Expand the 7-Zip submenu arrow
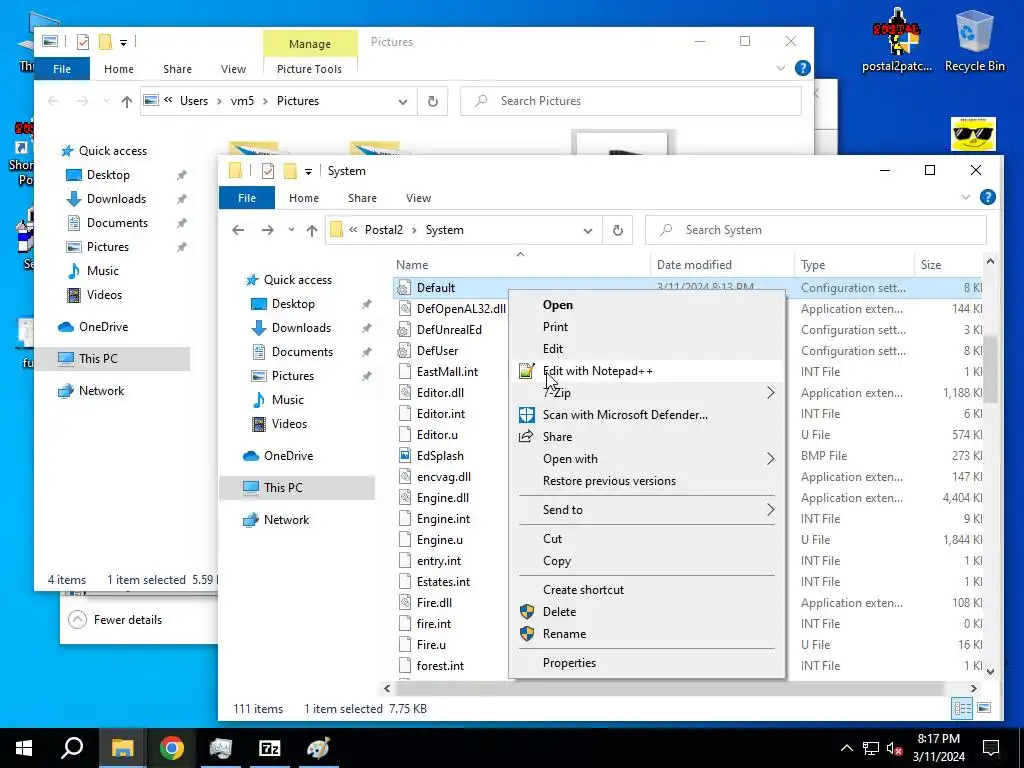 coord(770,392)
